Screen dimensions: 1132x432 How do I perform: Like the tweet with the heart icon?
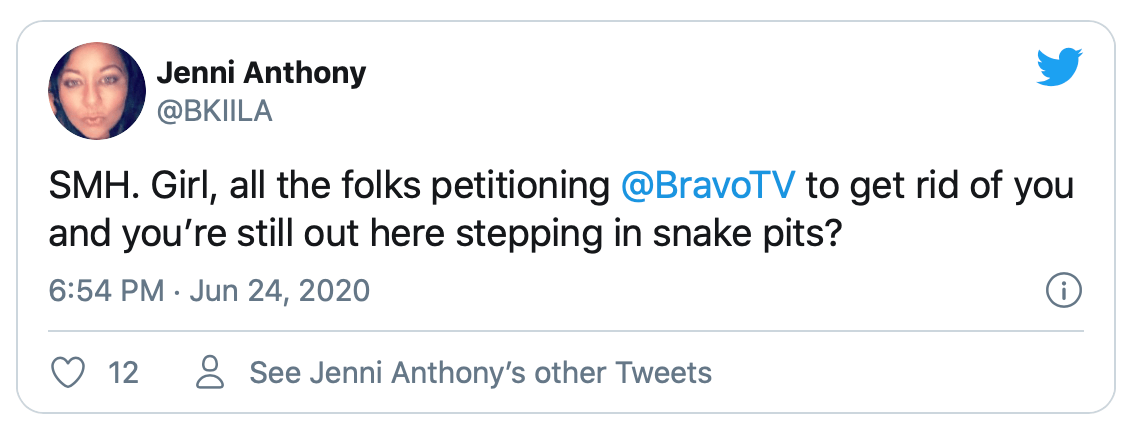[x=67, y=373]
